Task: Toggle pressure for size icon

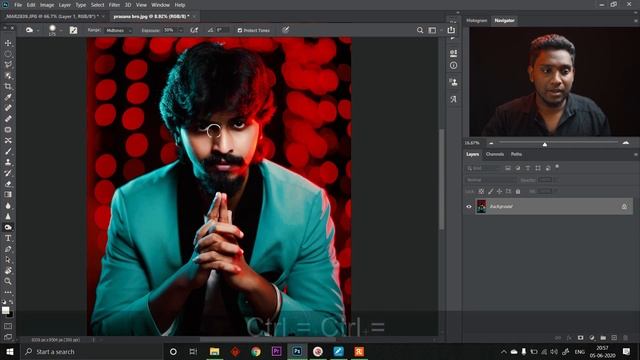Action: (x=285, y=30)
